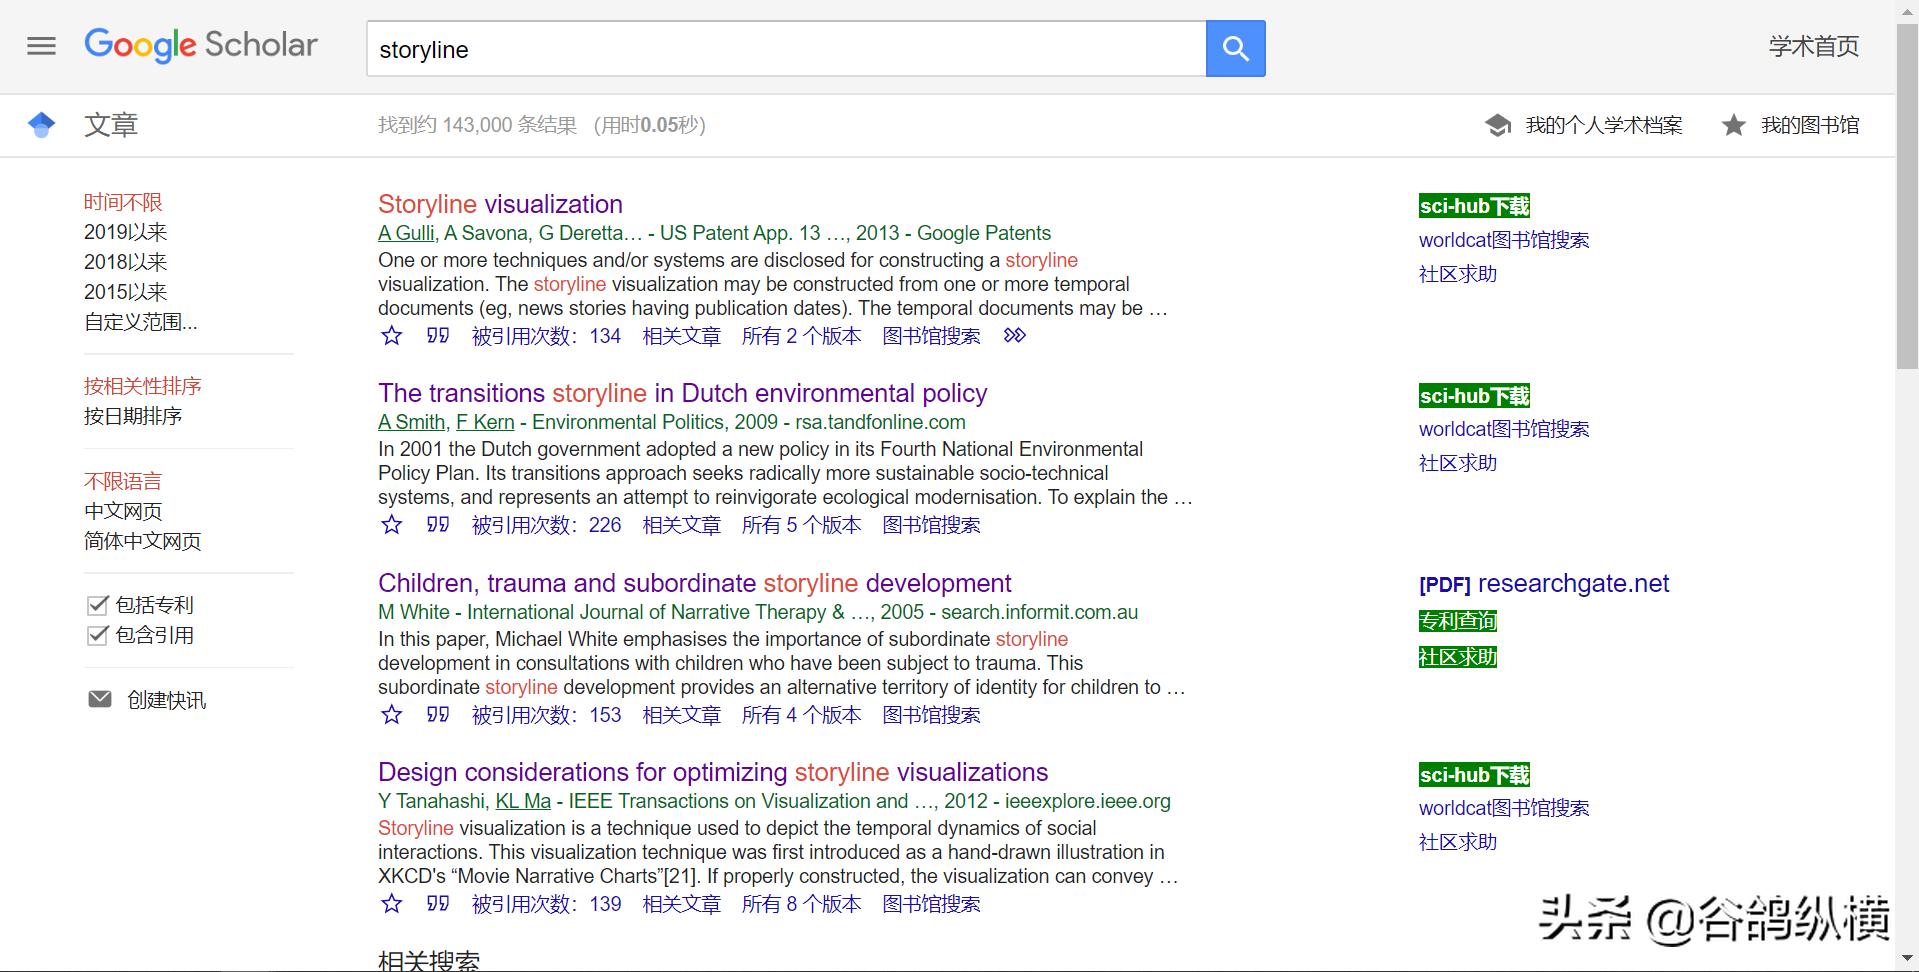
Task: Click cite quote icon for Children trauma result
Action: coord(438,715)
